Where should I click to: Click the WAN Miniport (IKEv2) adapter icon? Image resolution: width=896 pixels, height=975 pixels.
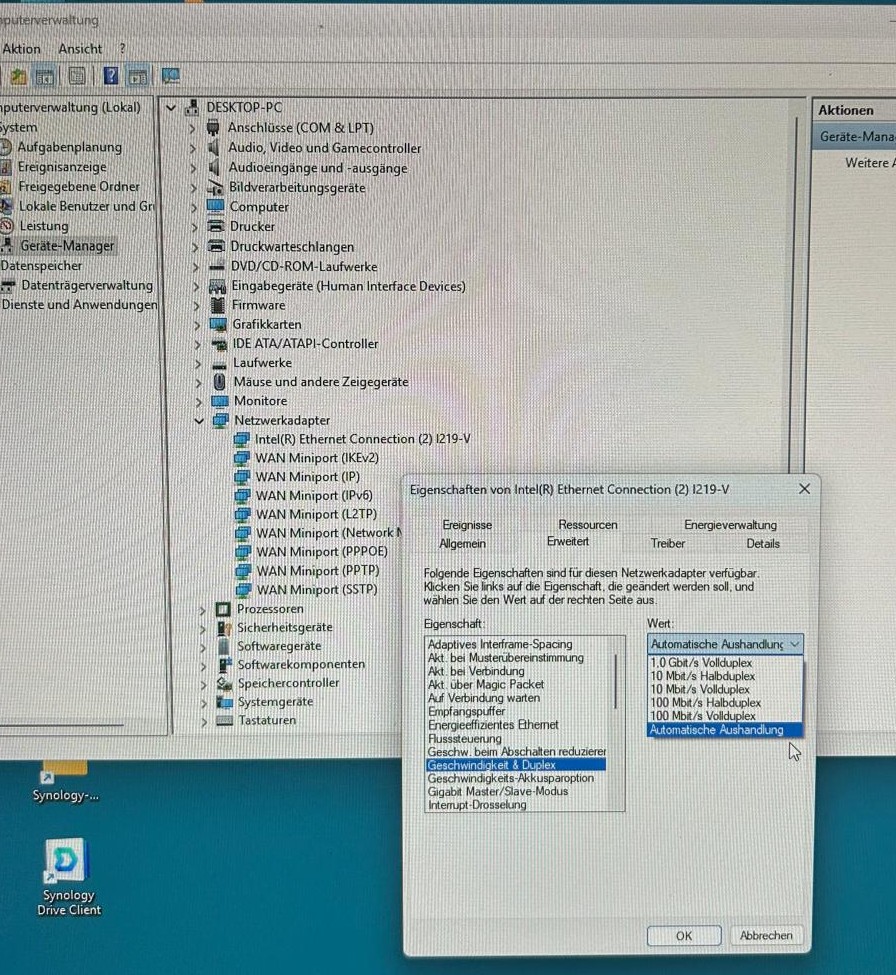(242, 458)
